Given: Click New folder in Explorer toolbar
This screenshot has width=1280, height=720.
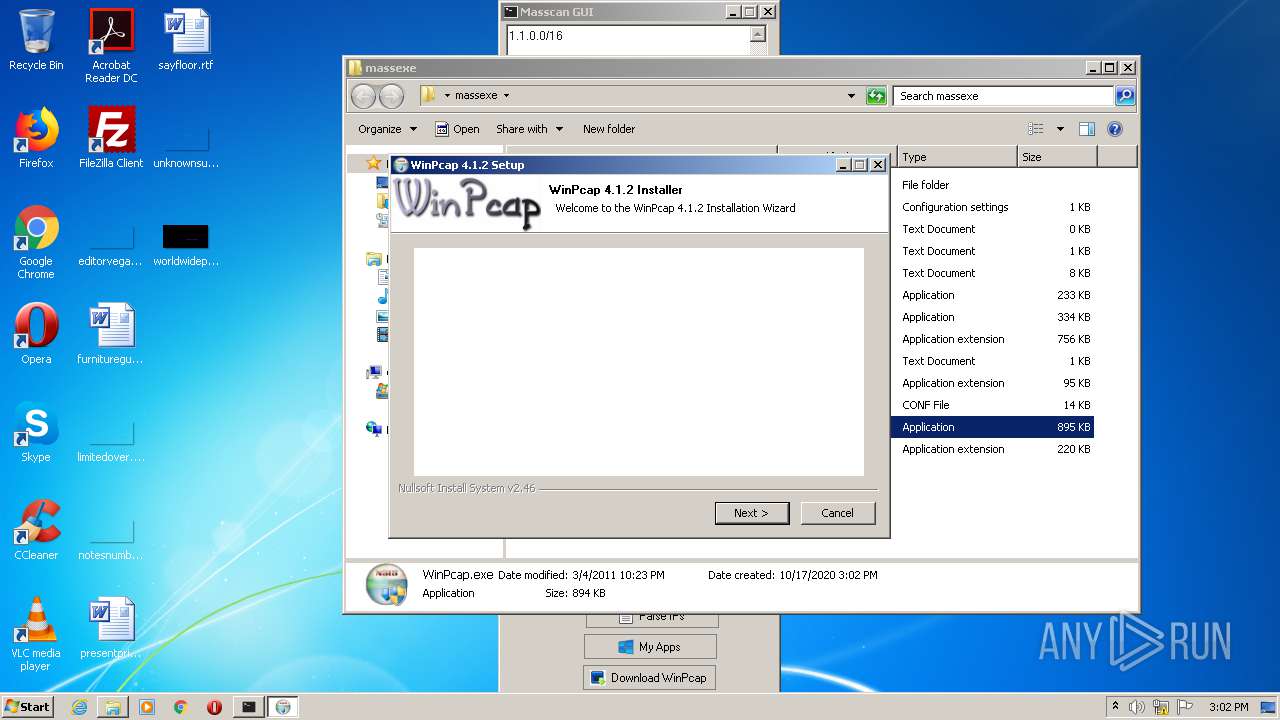Looking at the screenshot, I should pyautogui.click(x=609, y=129).
